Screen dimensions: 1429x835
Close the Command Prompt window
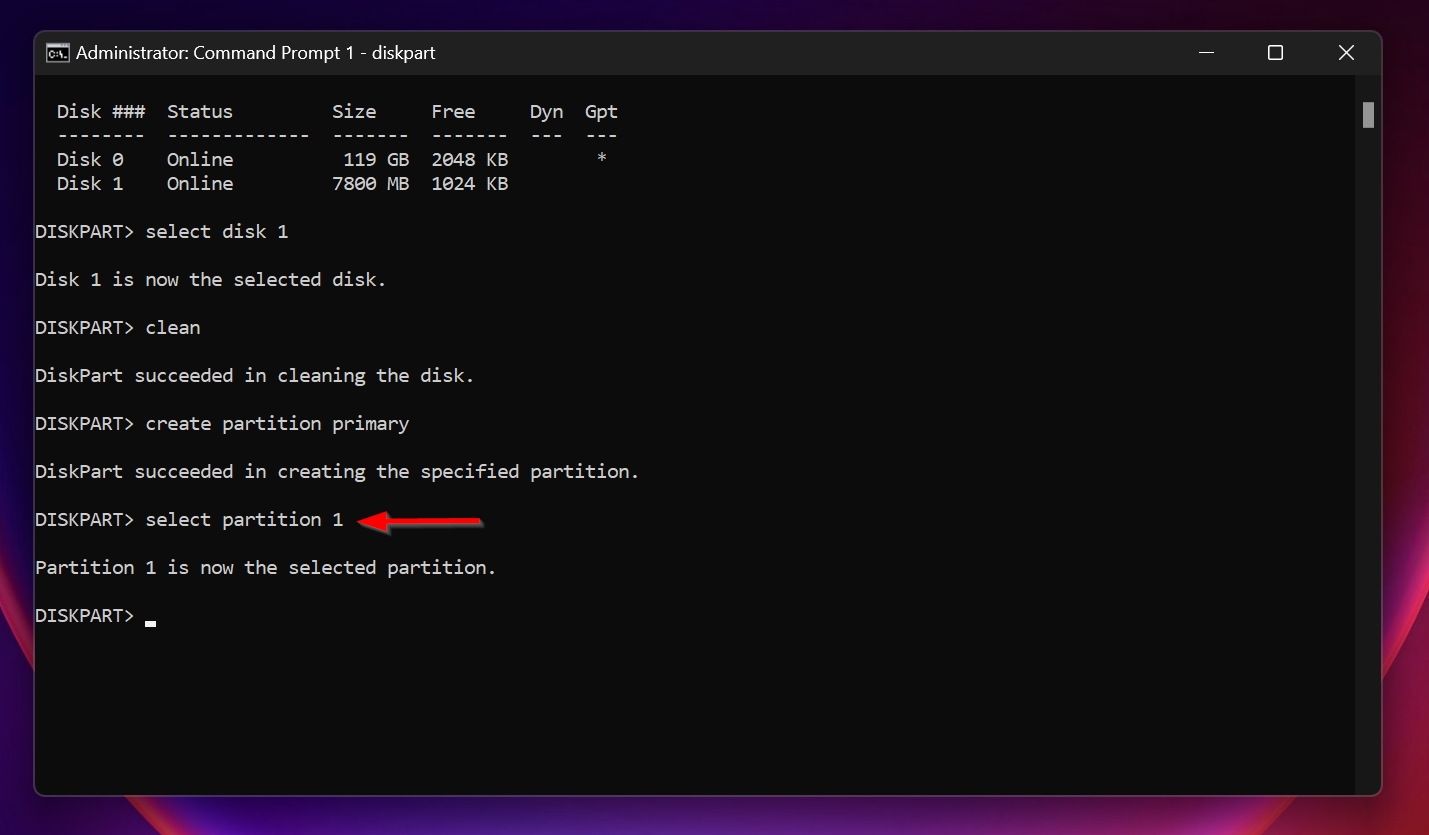(x=1346, y=53)
